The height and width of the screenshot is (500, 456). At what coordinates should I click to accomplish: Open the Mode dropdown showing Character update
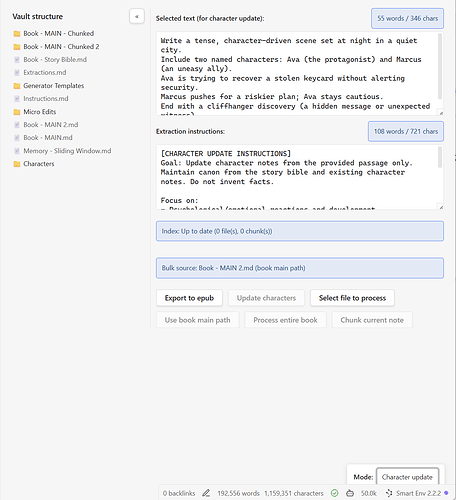(407, 477)
